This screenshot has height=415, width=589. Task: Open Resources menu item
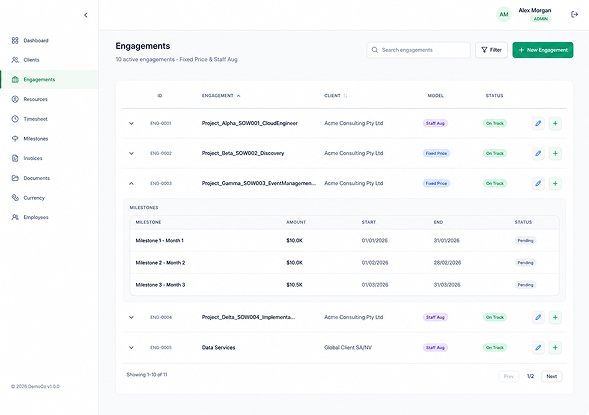click(35, 99)
